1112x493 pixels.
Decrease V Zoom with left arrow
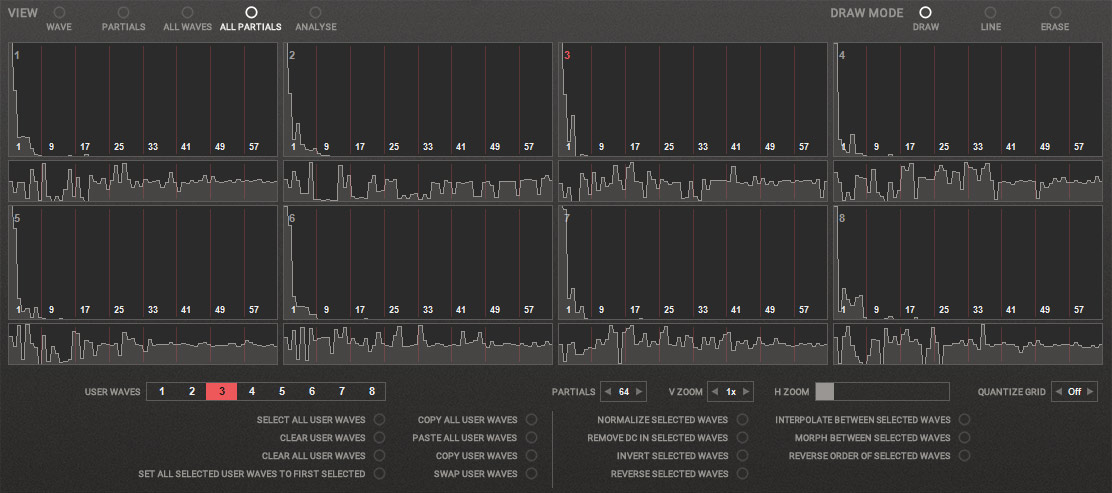(x=715, y=391)
